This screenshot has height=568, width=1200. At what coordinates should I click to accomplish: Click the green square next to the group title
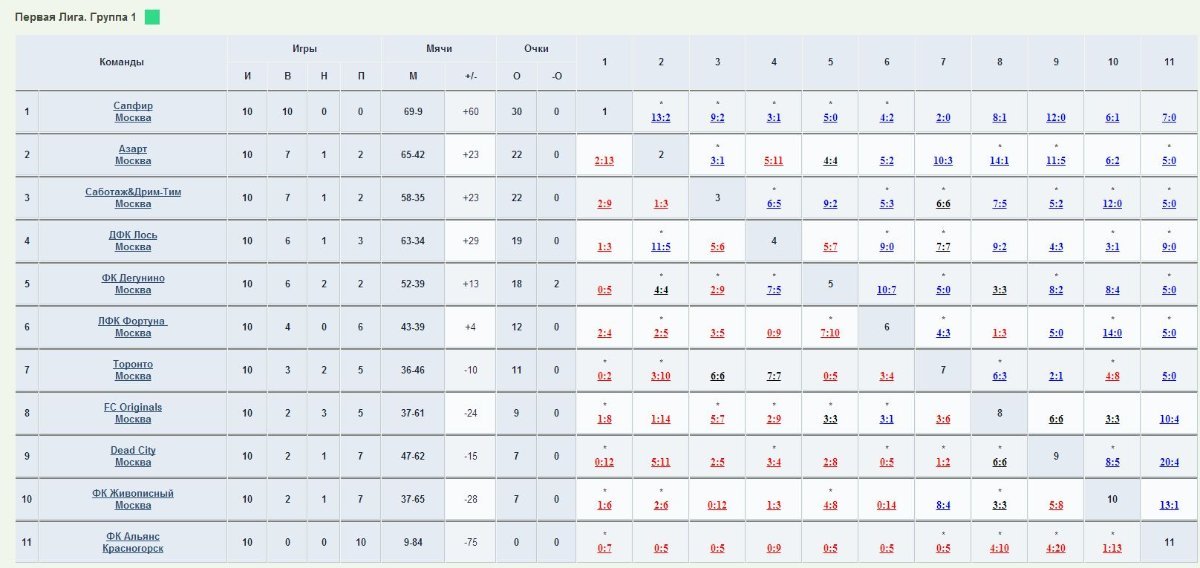point(152,17)
